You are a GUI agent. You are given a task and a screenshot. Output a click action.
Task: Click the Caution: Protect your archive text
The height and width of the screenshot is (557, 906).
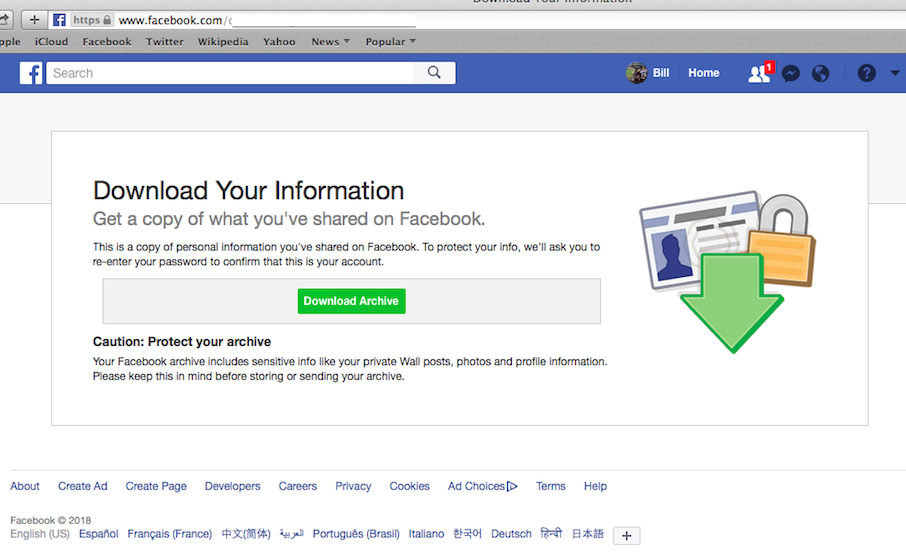pos(182,341)
